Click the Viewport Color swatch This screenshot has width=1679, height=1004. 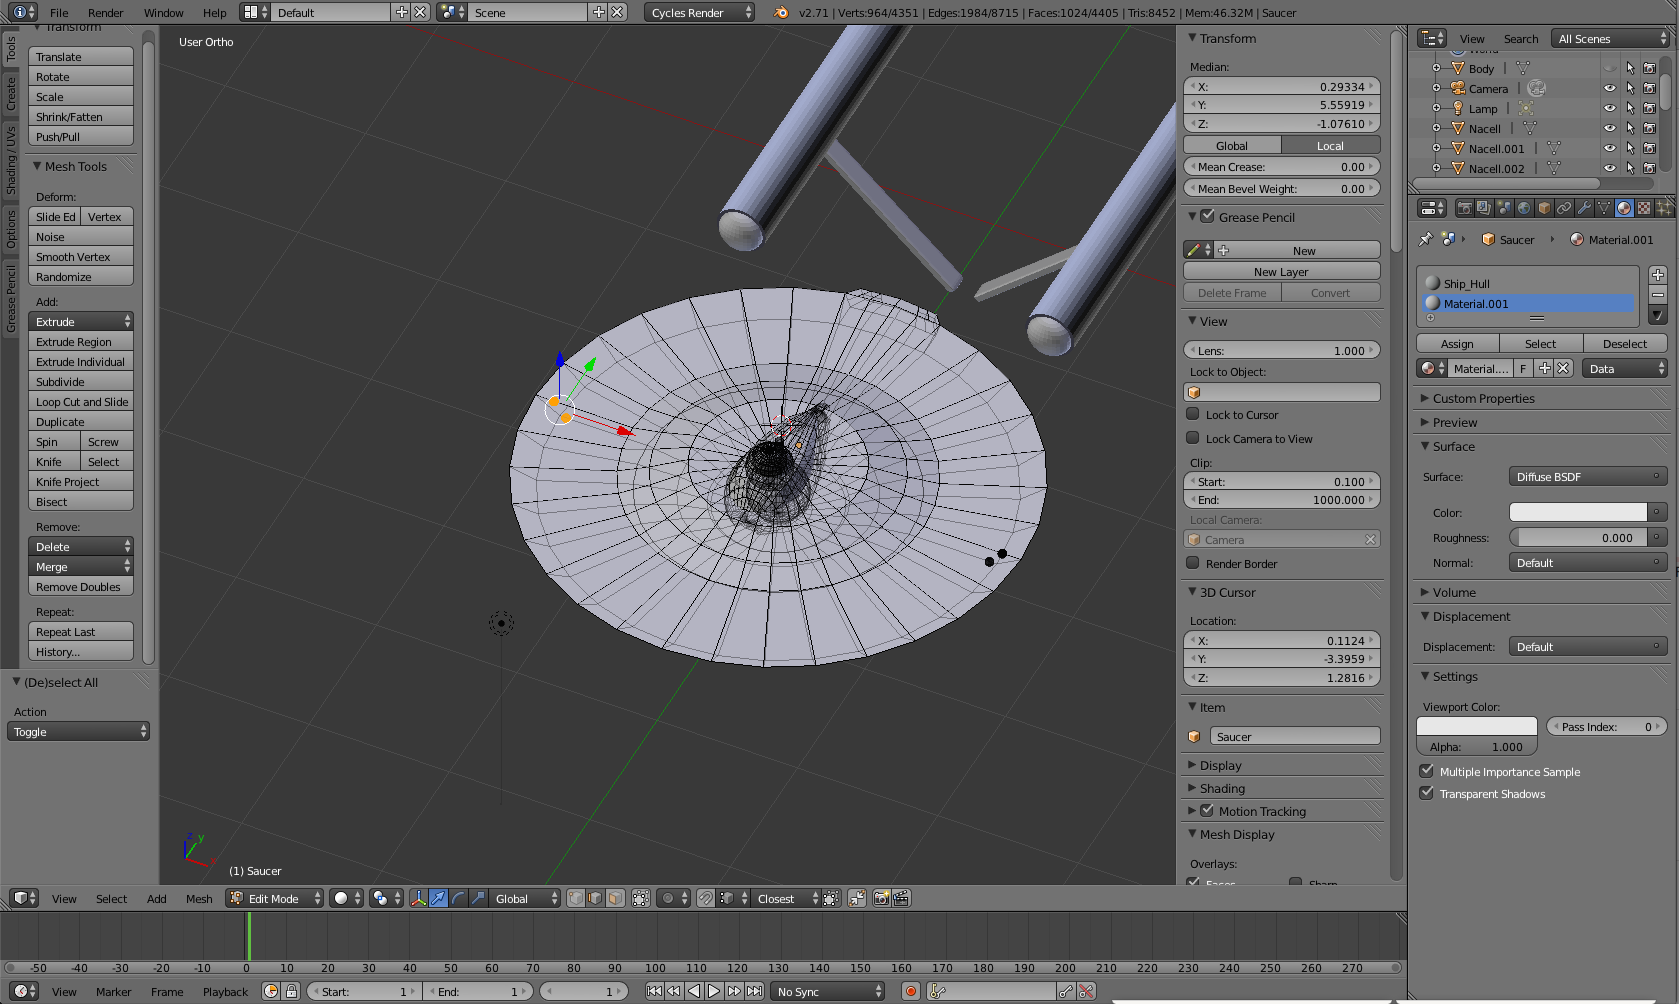click(x=1477, y=726)
